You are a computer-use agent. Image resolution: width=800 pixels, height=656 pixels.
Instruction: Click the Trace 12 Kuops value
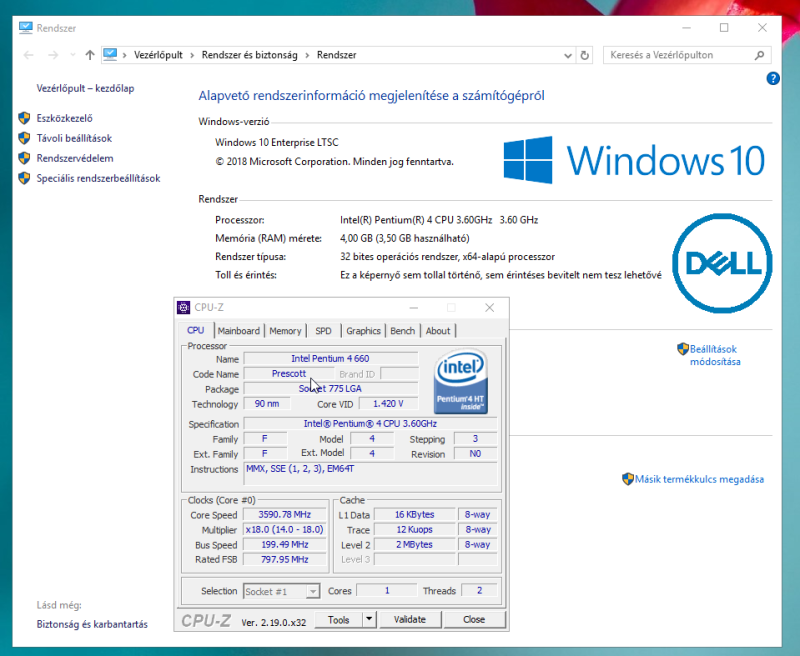pos(414,529)
